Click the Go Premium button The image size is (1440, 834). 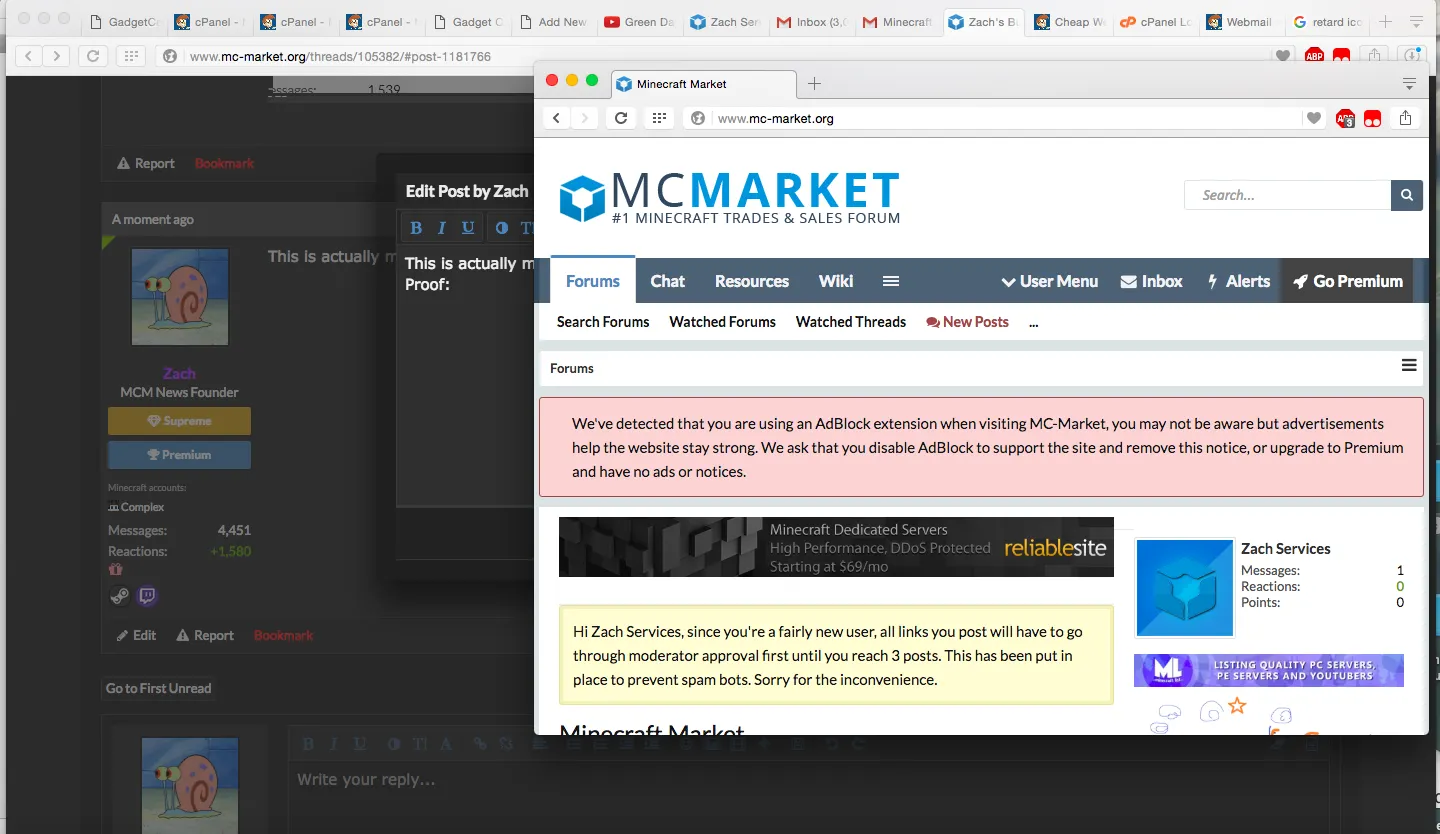click(x=1348, y=281)
